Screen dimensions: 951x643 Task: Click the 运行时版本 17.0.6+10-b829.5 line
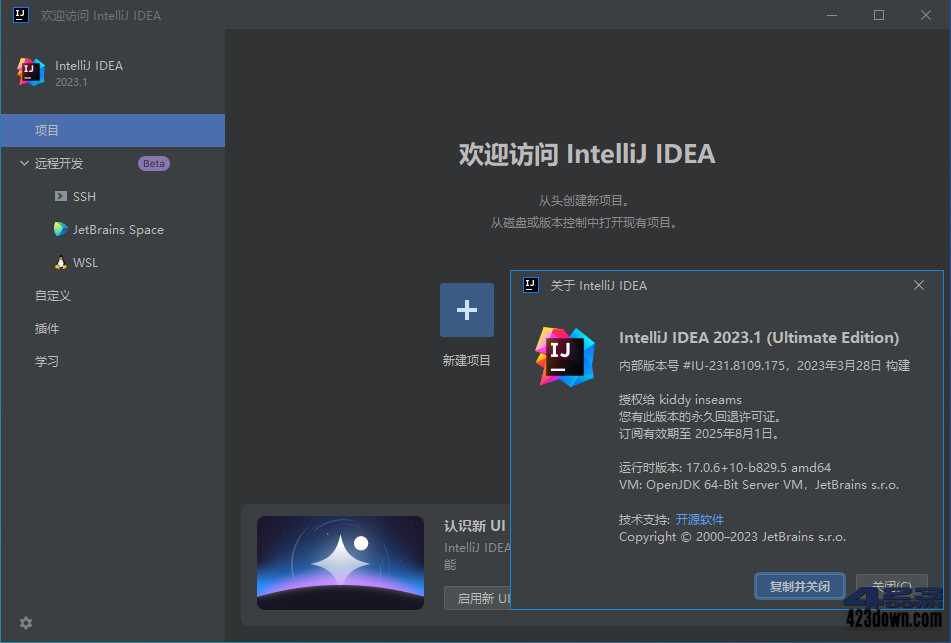coord(725,467)
